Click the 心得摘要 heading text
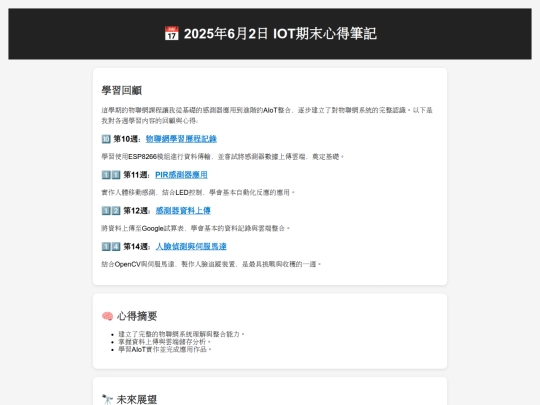 click(x=137, y=316)
